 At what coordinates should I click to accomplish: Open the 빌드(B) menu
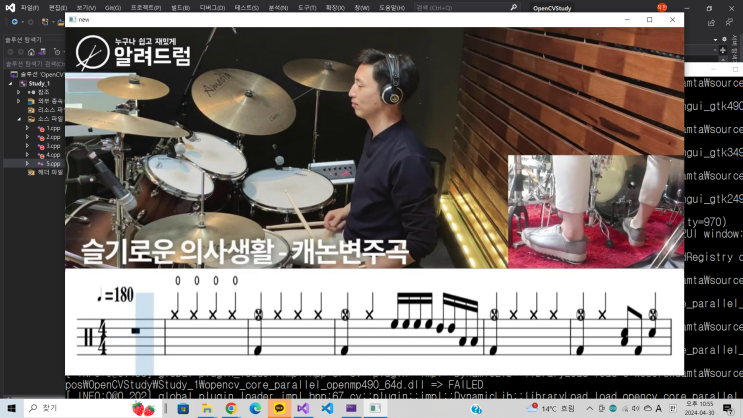click(180, 8)
